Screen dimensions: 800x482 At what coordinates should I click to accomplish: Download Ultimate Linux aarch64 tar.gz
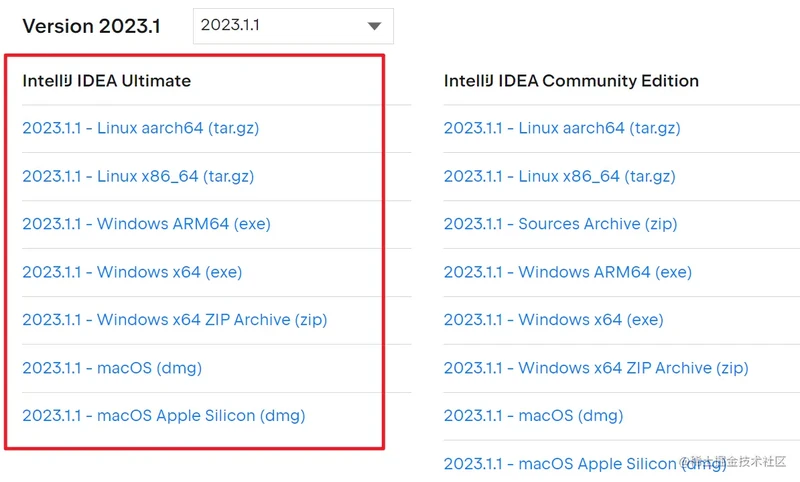coord(141,128)
